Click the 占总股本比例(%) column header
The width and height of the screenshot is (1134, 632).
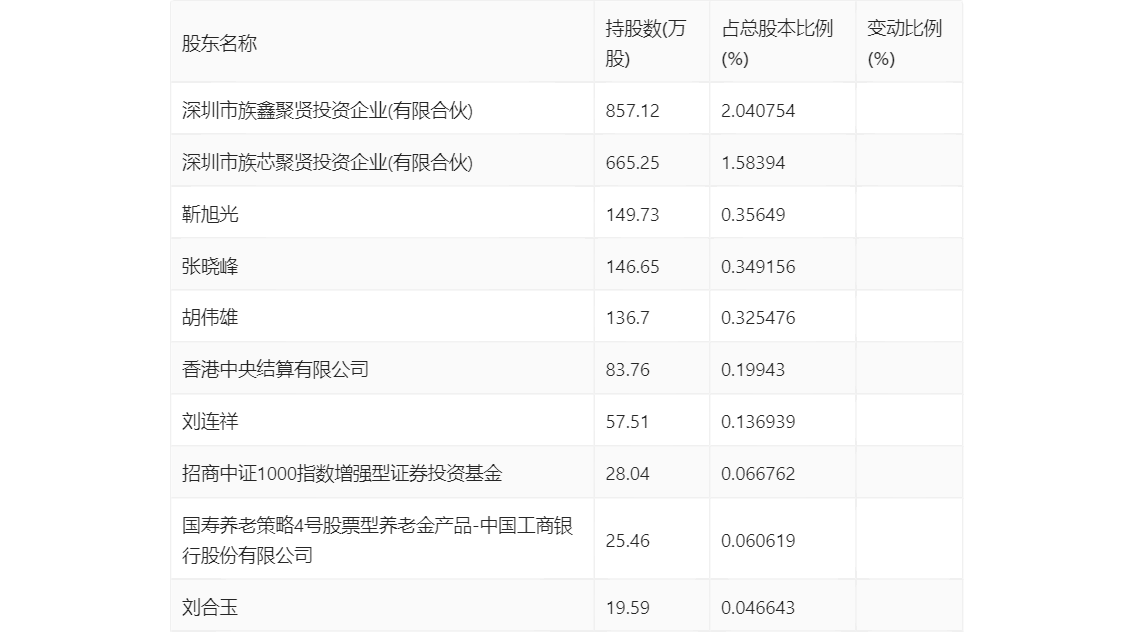click(777, 43)
